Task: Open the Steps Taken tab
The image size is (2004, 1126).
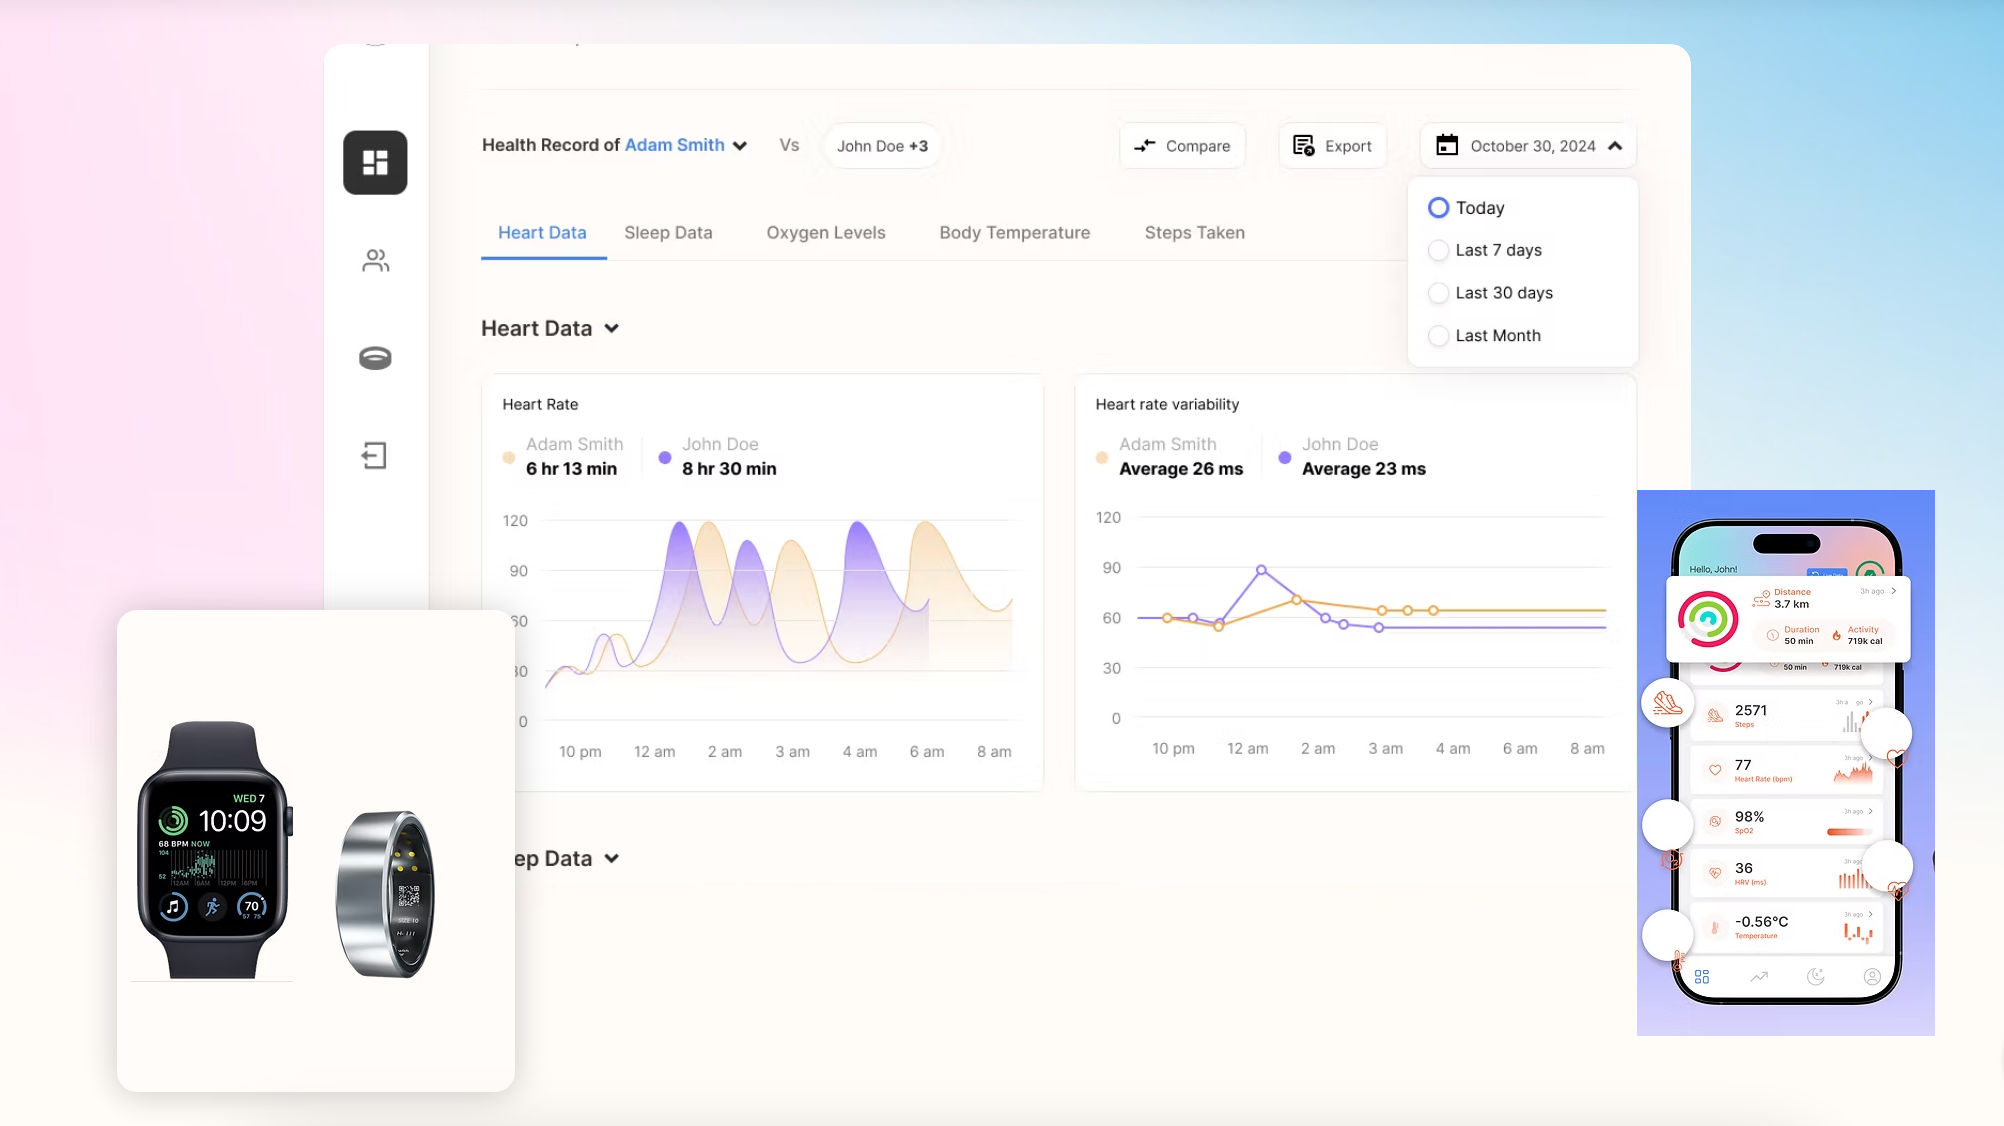Action: pos(1194,233)
